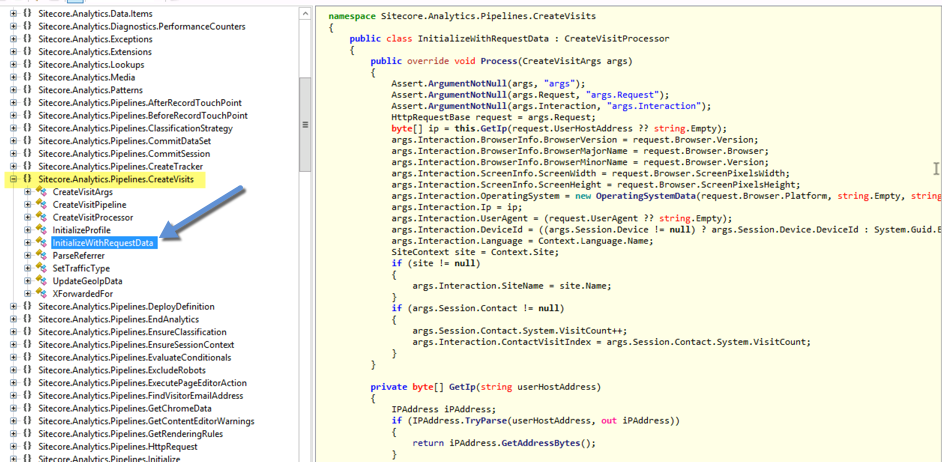Viewport: 942px width, 462px height.
Task: Expand the Sitecore.Analytics.Pipelines.ExcludeRobots node
Action: point(14,370)
